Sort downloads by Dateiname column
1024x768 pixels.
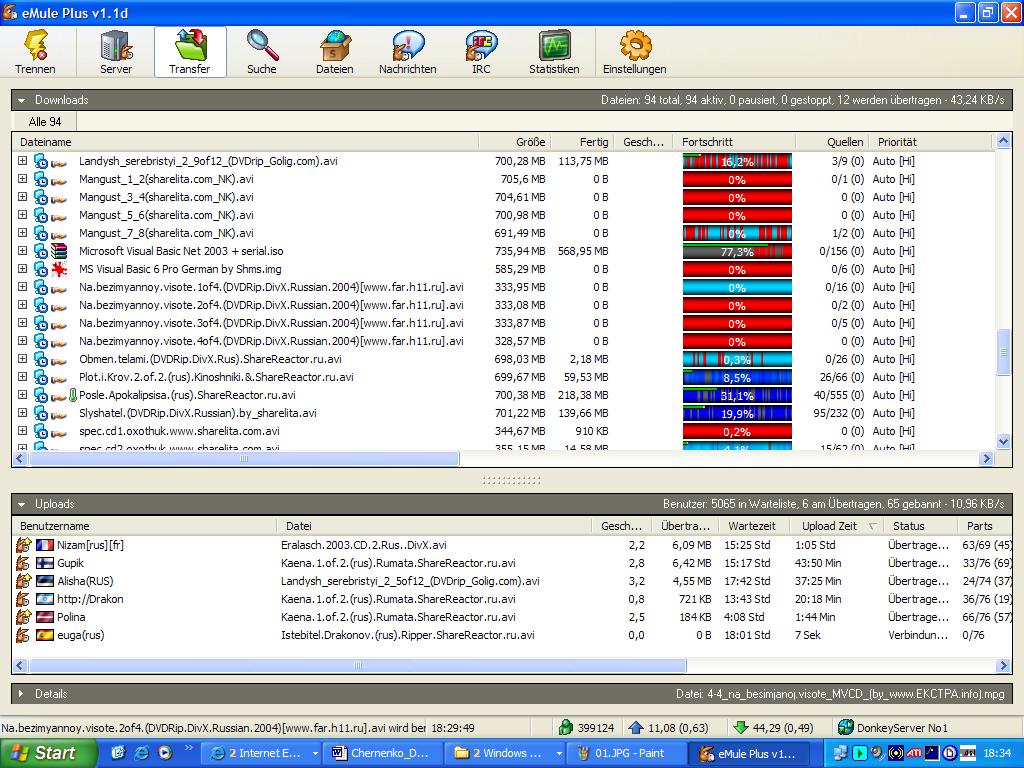(246, 142)
